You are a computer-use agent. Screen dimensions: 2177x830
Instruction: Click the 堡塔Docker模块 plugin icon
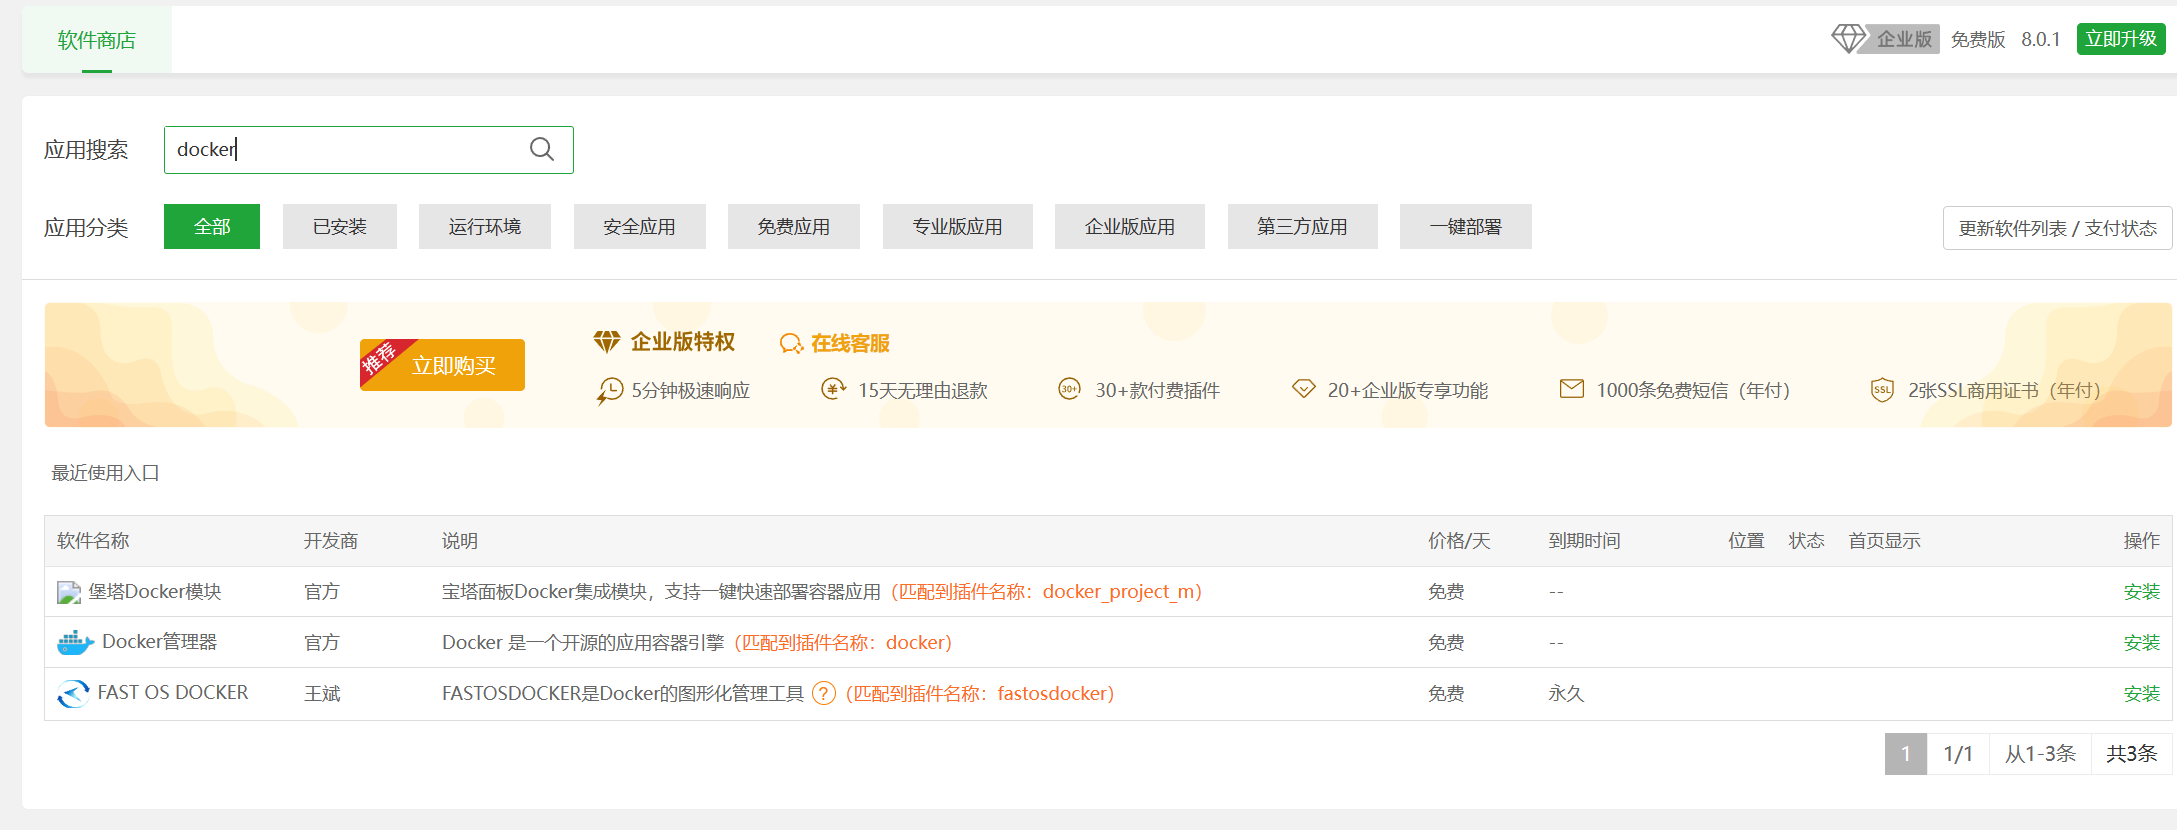(x=69, y=592)
